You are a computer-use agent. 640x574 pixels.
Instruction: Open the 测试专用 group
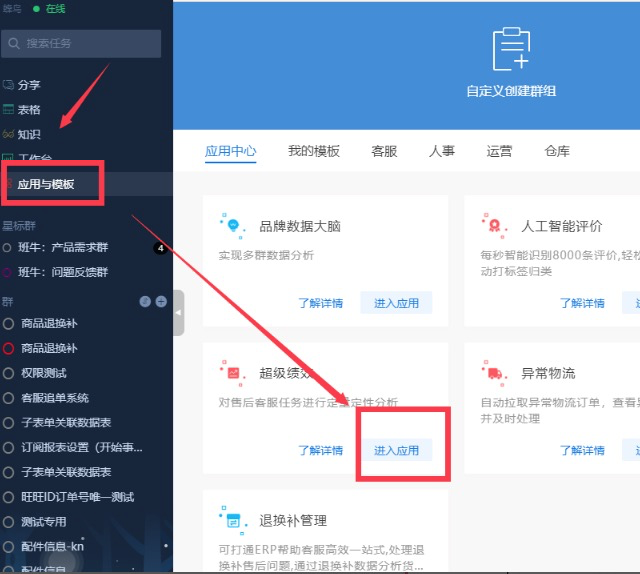(x=44, y=522)
